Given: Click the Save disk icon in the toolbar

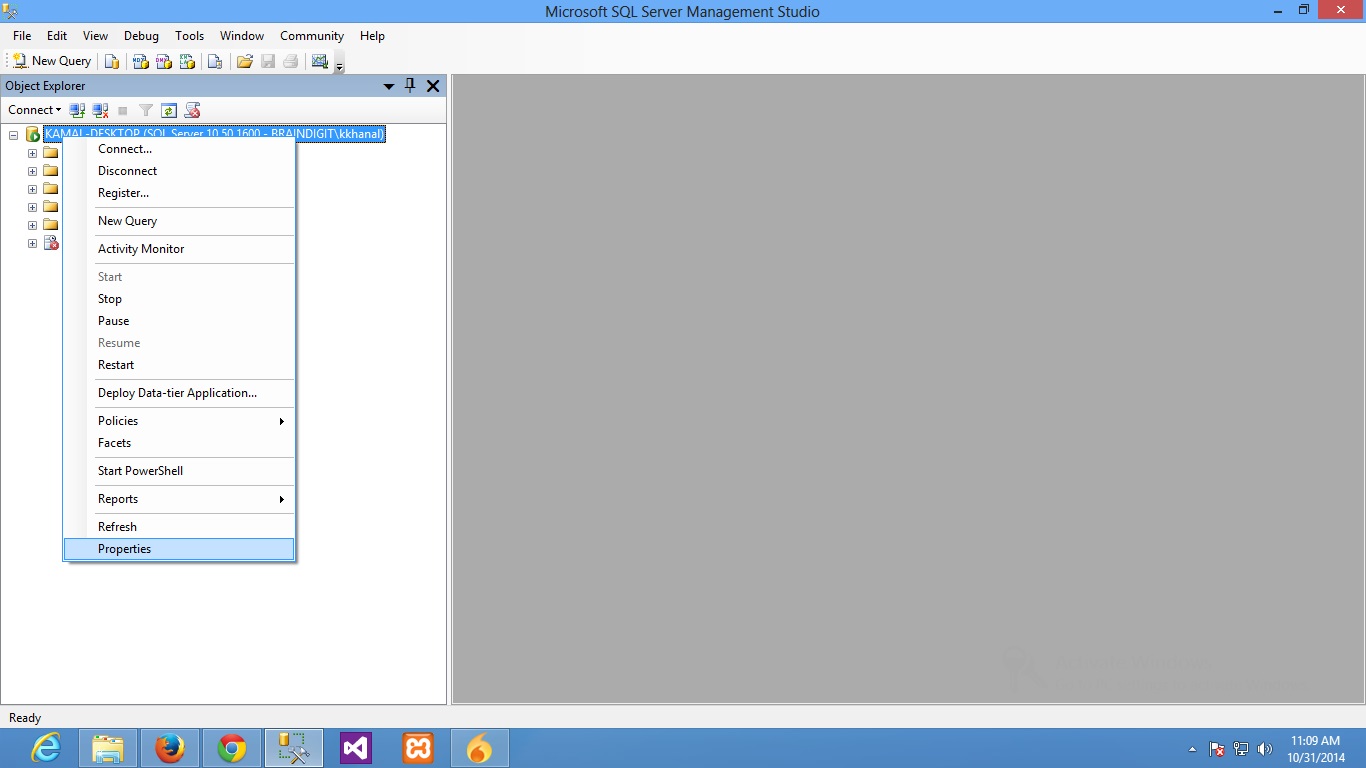Looking at the screenshot, I should click(x=268, y=61).
